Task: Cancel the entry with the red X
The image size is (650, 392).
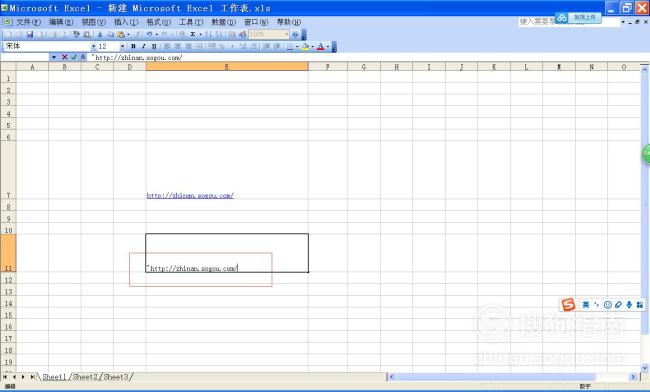Action: [64, 57]
